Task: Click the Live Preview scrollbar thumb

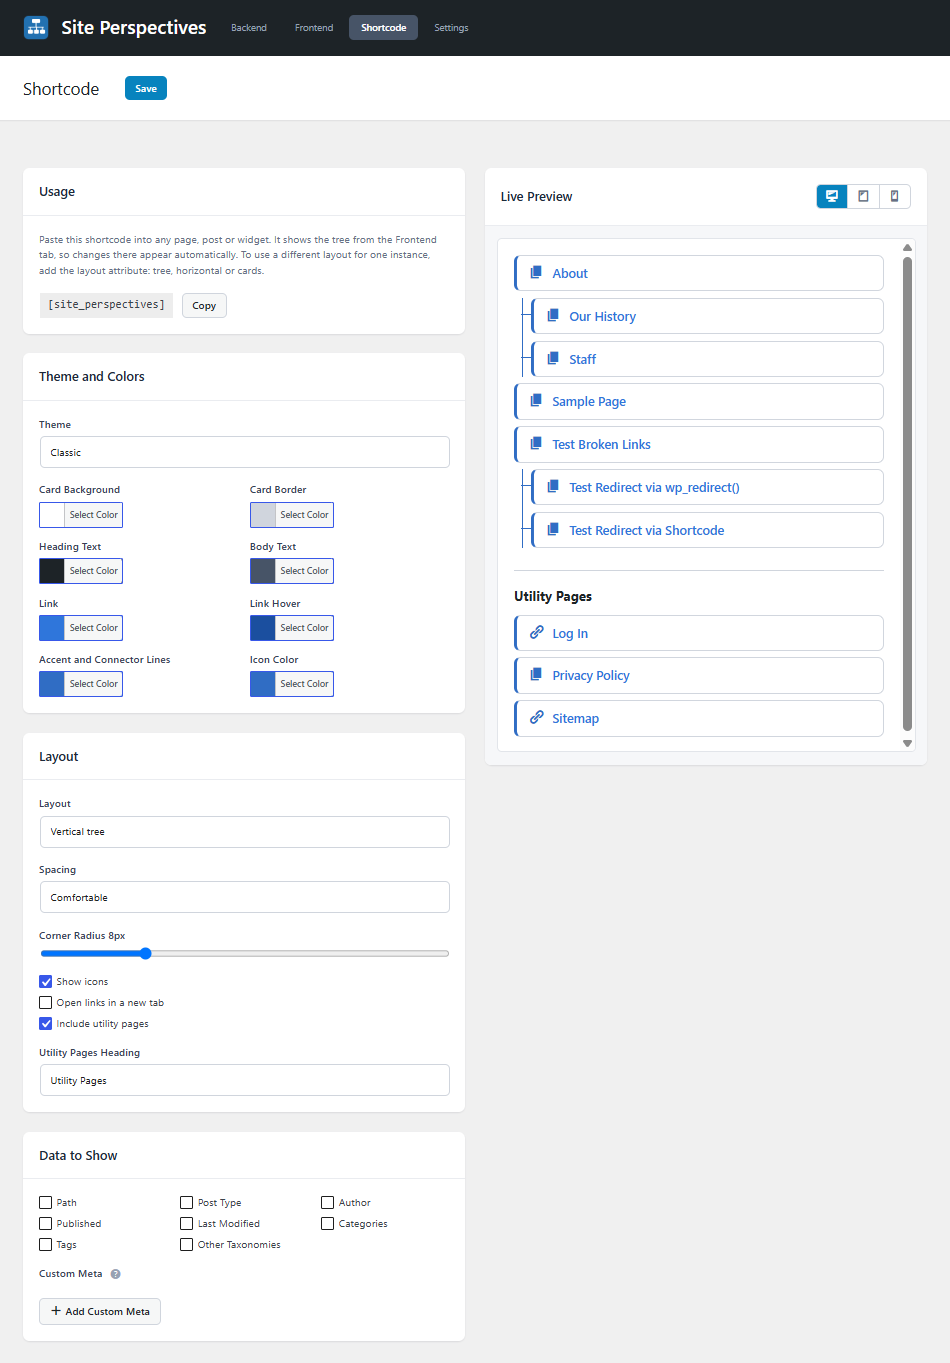Action: pos(908,494)
